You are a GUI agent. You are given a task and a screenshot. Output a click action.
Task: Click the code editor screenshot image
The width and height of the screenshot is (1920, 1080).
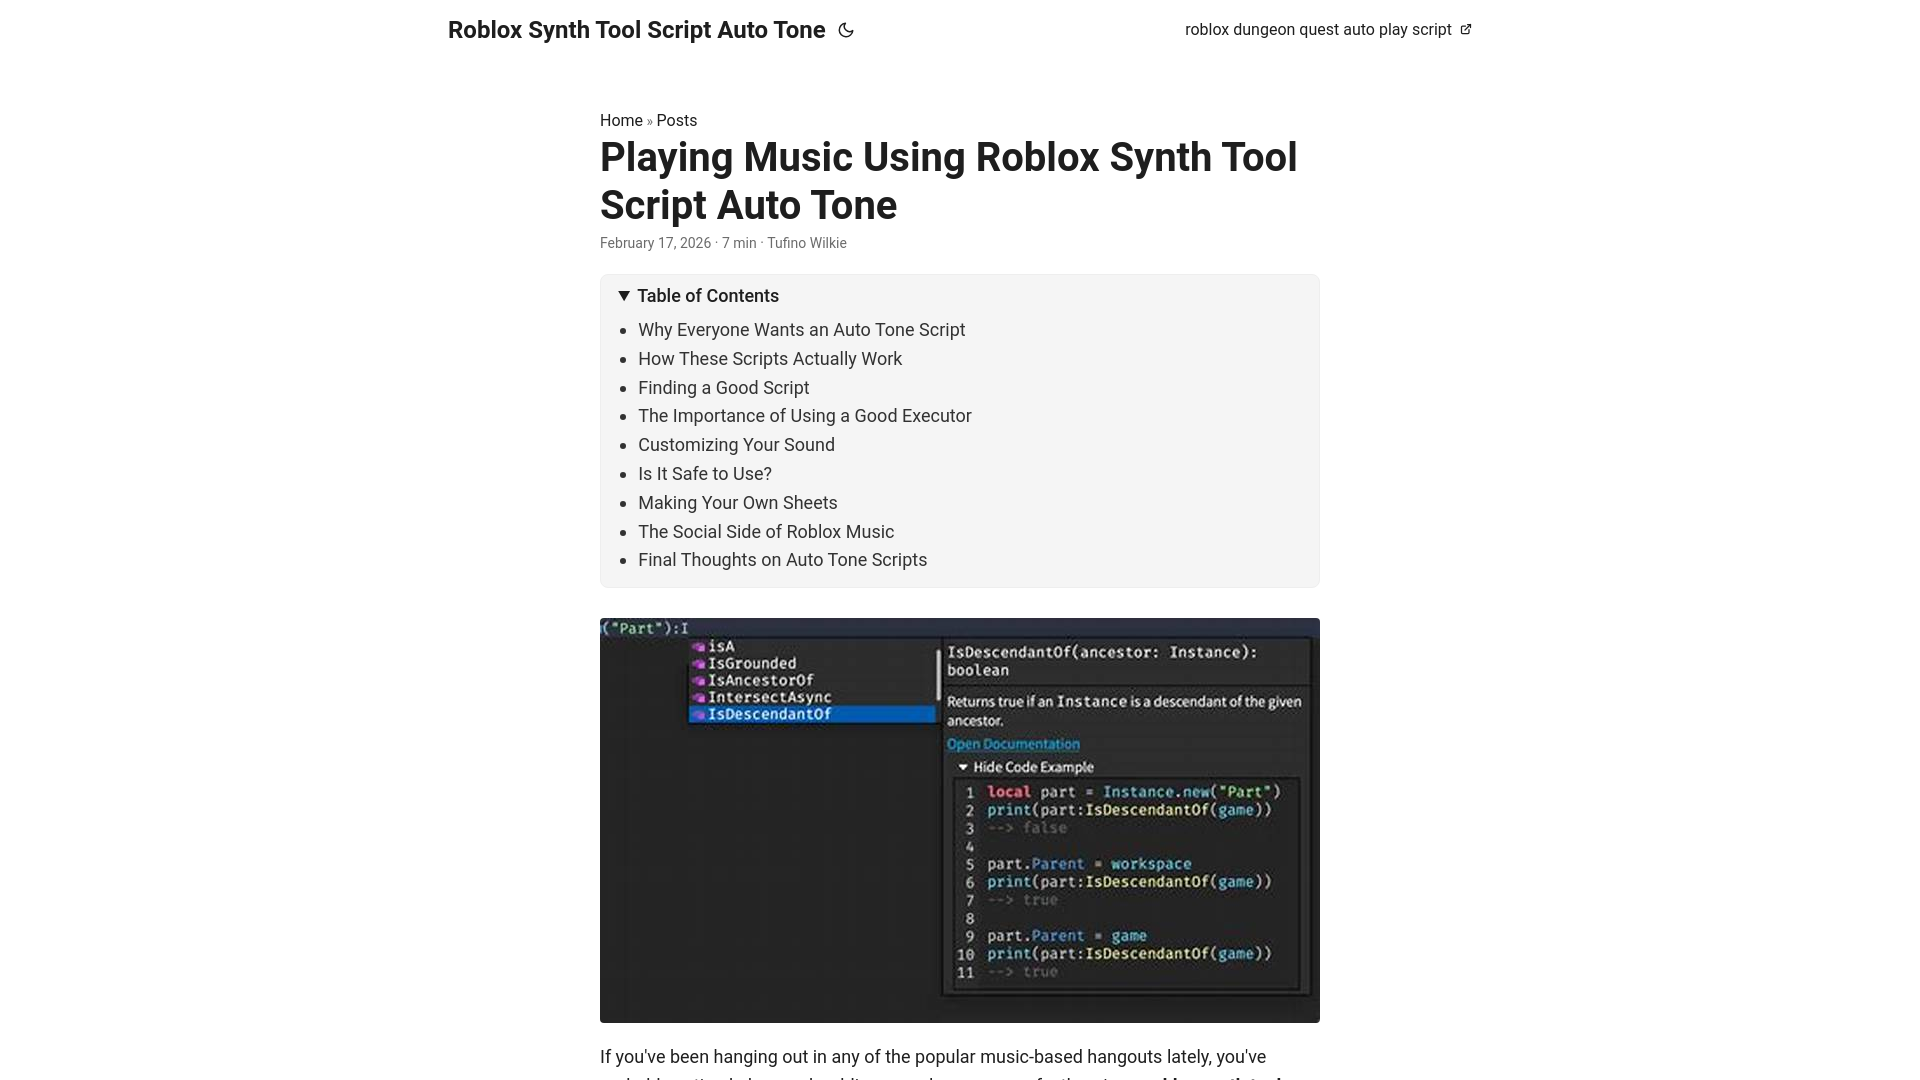click(x=960, y=820)
